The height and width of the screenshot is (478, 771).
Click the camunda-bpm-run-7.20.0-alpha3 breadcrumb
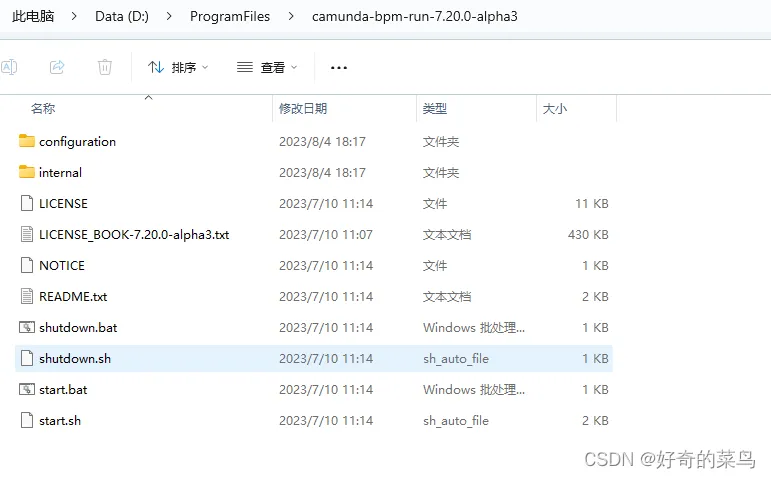[x=415, y=16]
